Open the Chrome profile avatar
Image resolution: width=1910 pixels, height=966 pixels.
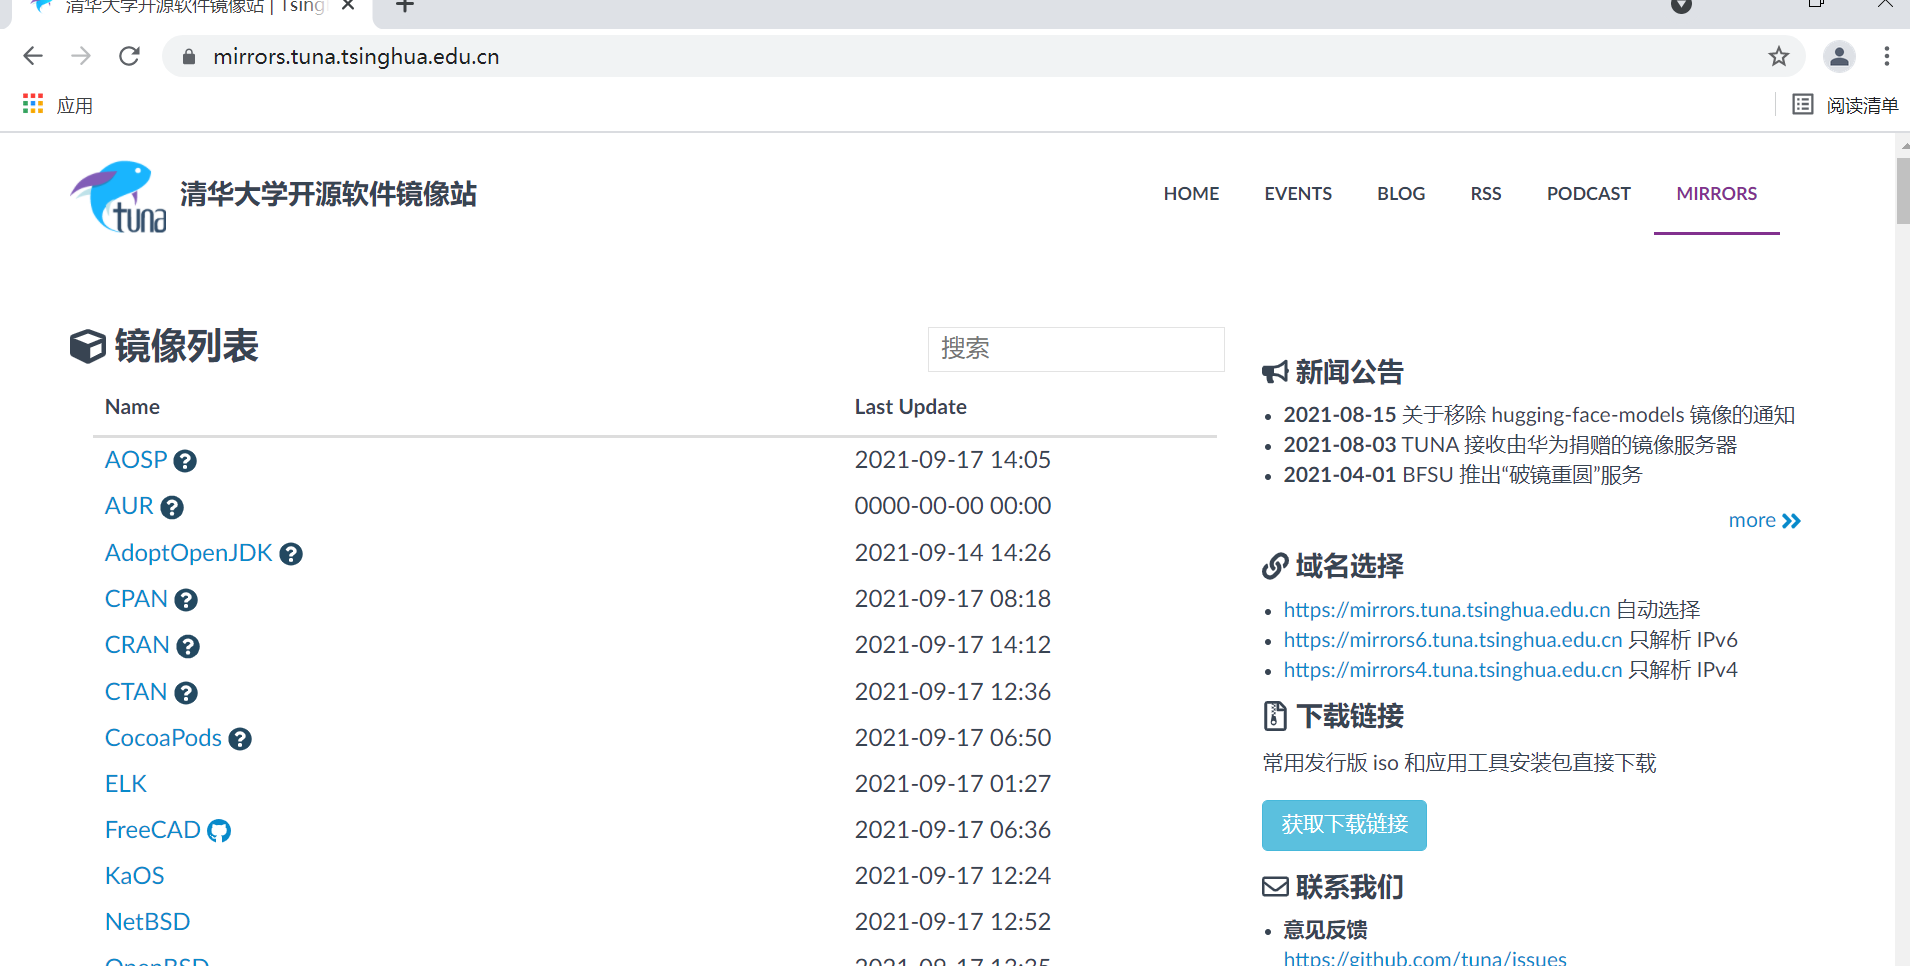(1839, 56)
